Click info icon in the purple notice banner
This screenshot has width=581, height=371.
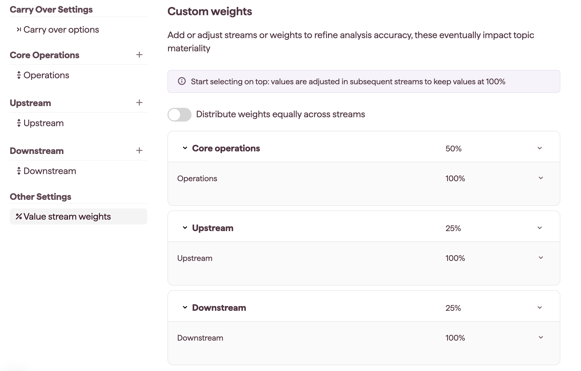182,81
